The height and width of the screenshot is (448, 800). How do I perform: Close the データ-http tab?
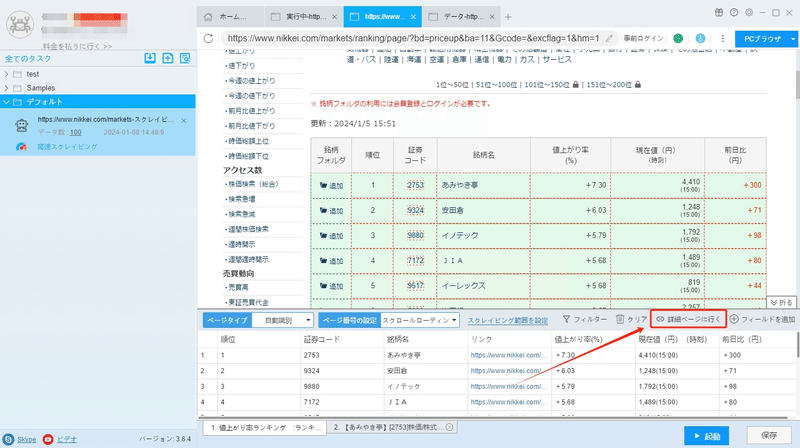click(x=492, y=17)
